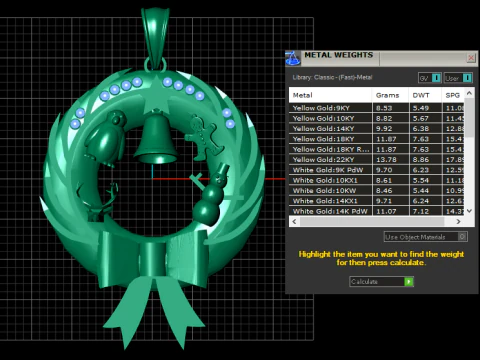Select the Yellow Gold:18KY row
Image resolution: width=480 pixels, height=360 pixels.
[377, 139]
